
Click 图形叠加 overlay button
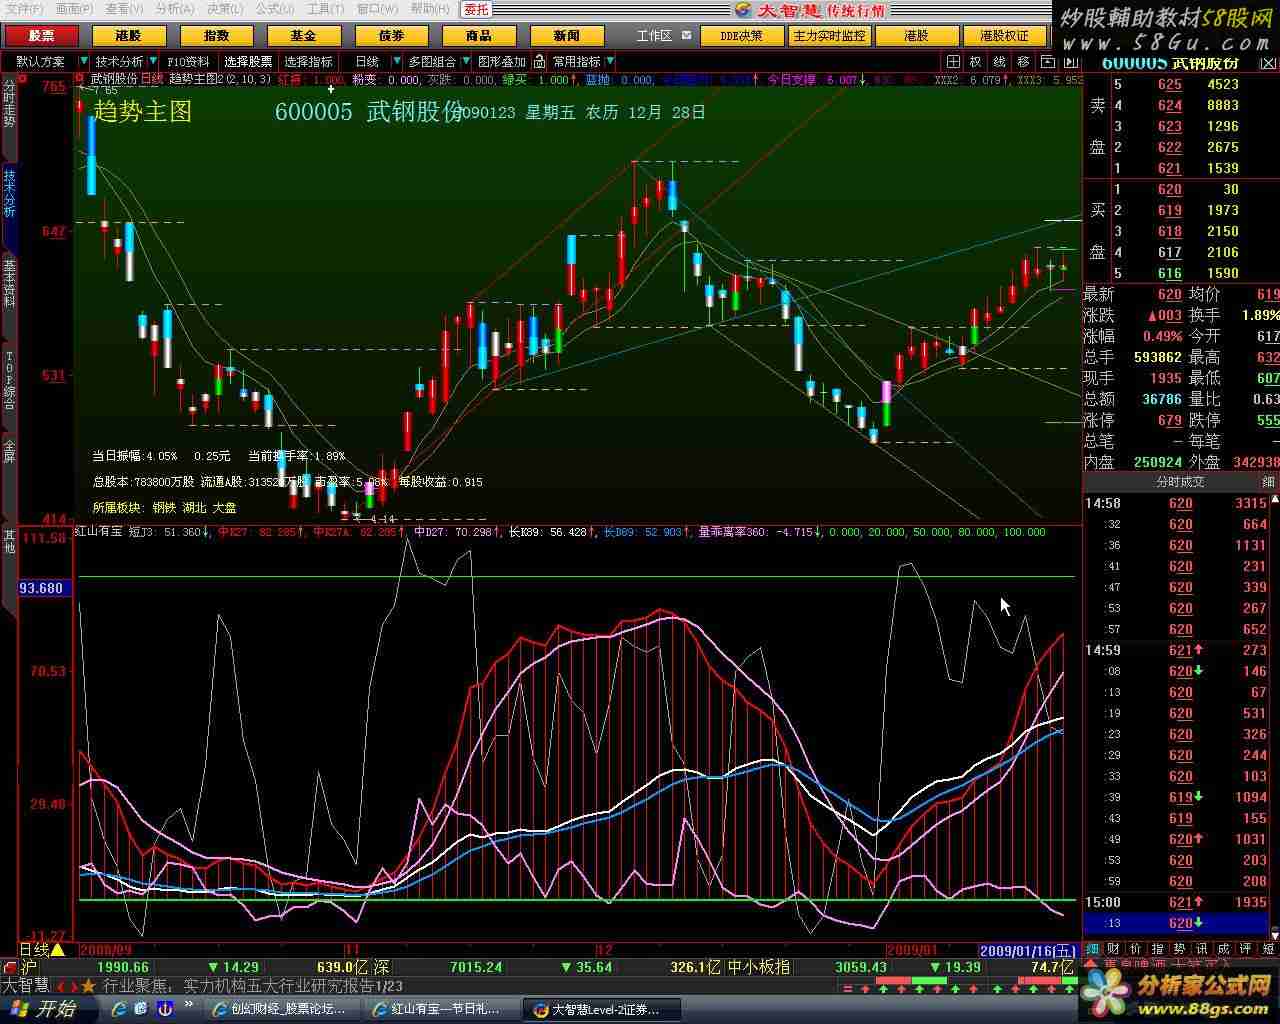point(501,62)
